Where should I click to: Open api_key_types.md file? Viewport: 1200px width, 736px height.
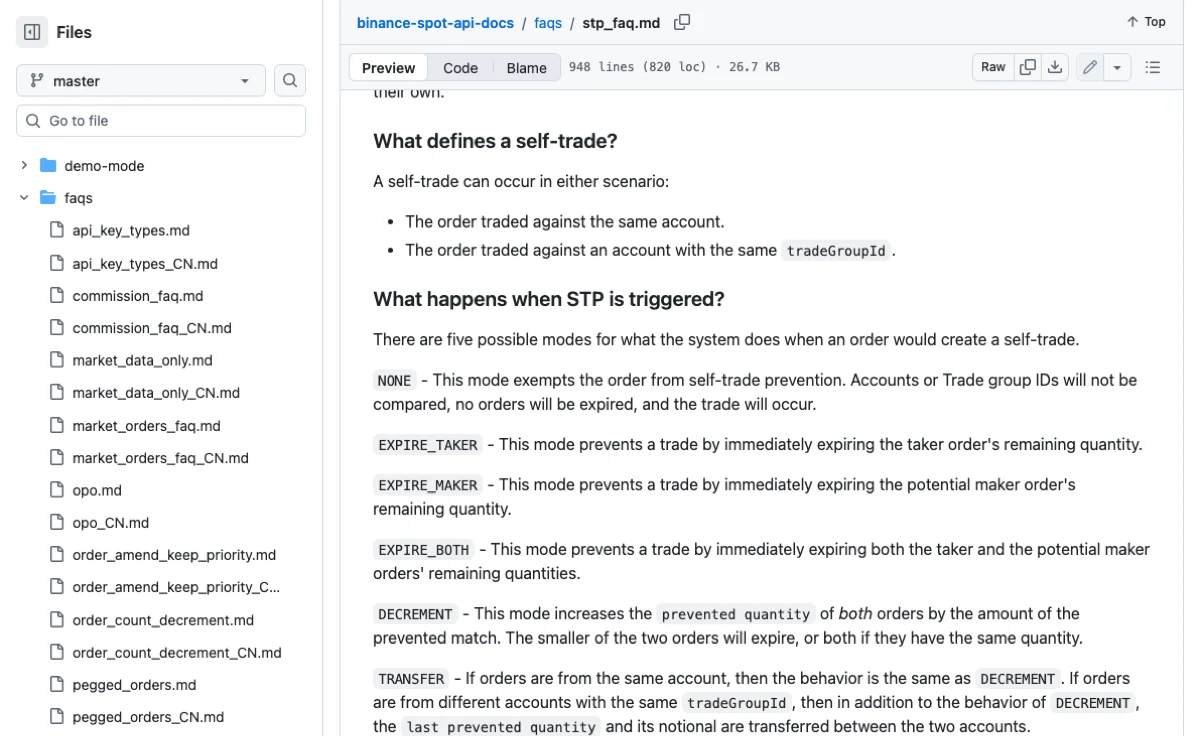(x=131, y=230)
